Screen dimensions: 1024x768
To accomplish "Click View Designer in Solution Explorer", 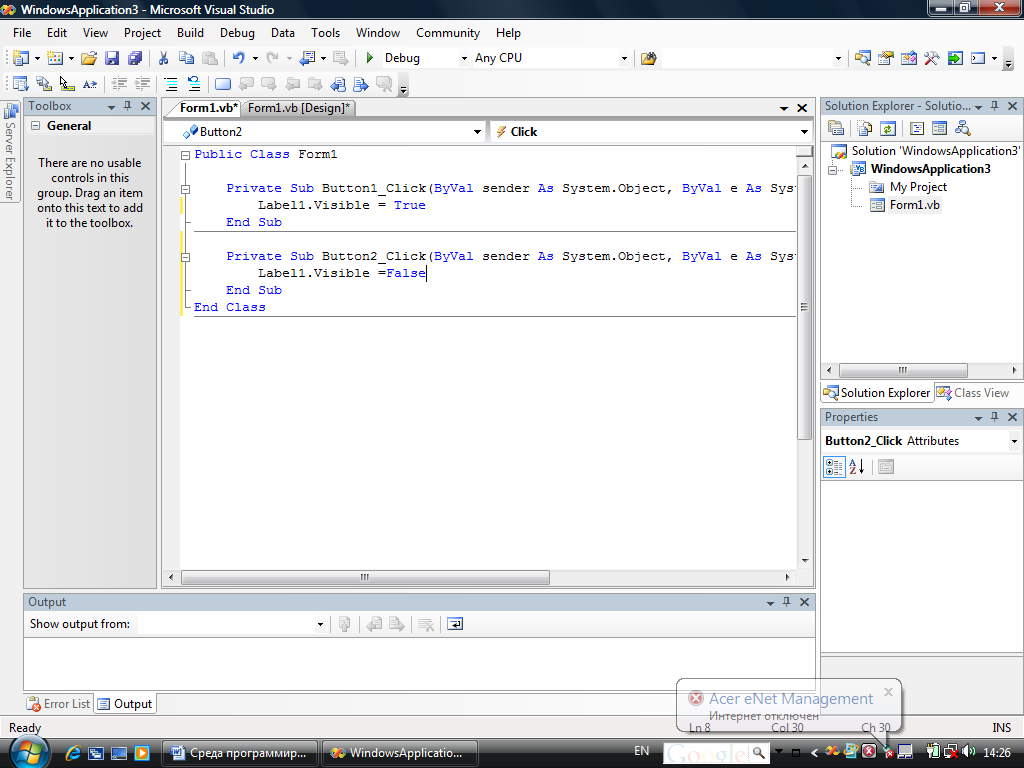I will (939, 128).
